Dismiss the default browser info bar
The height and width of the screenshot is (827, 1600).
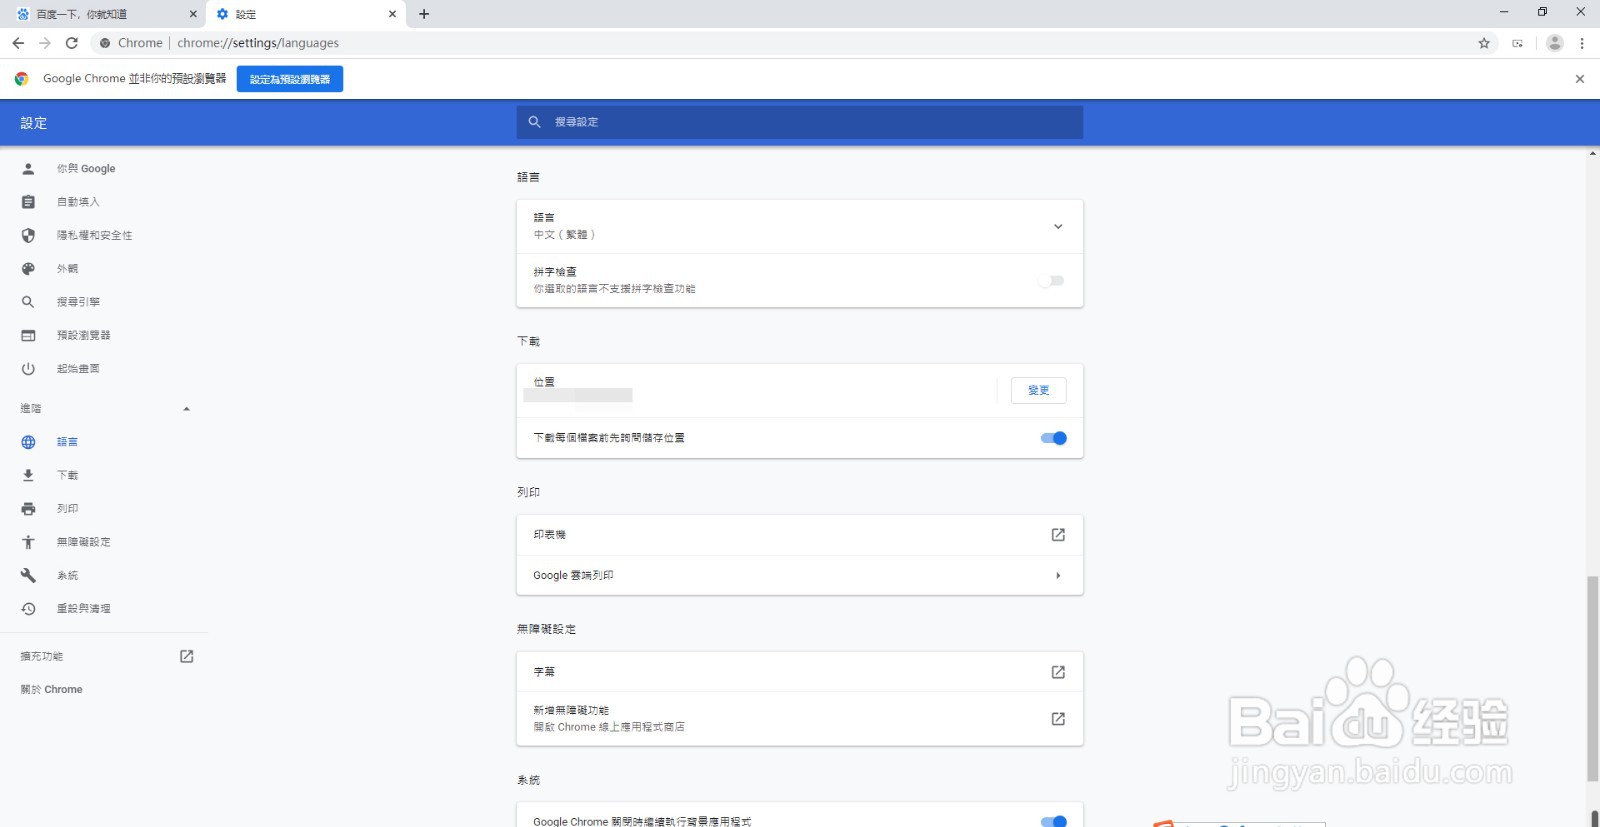point(1580,79)
